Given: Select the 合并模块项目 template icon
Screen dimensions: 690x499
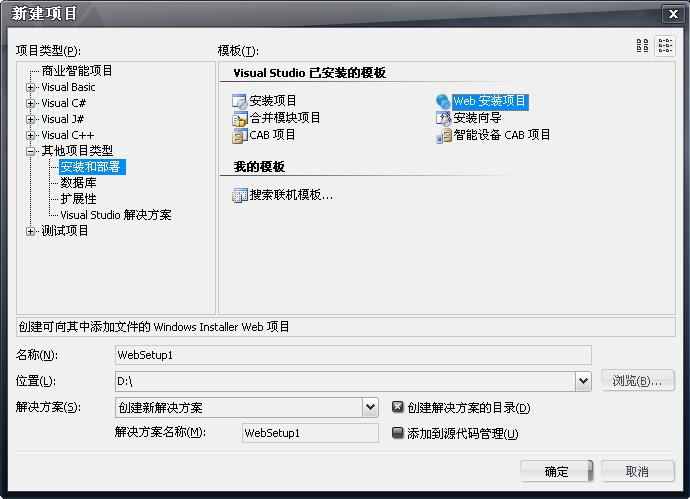Looking at the screenshot, I should 240,118.
